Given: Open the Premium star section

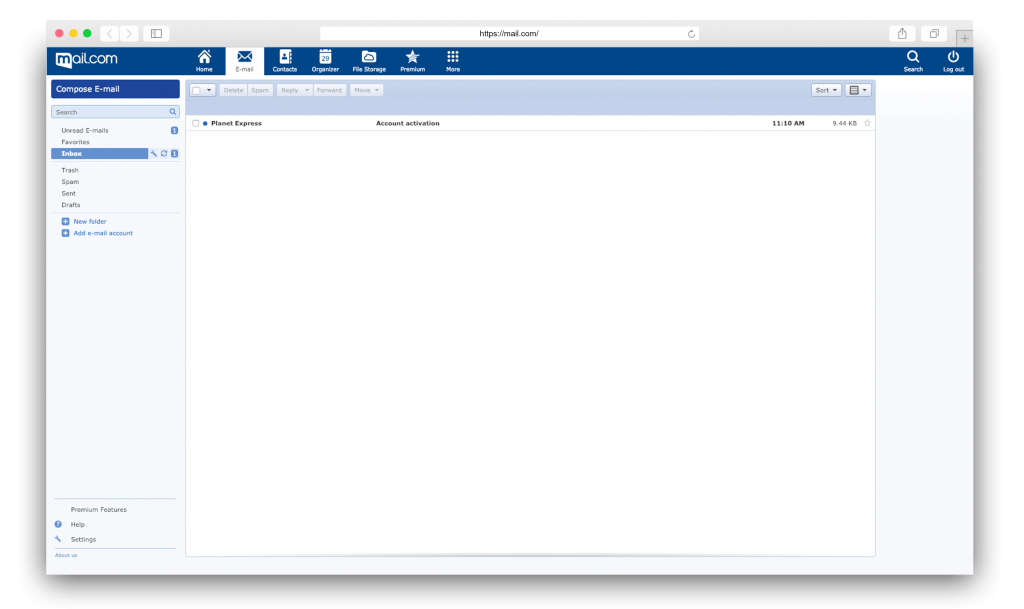Looking at the screenshot, I should [x=412, y=61].
